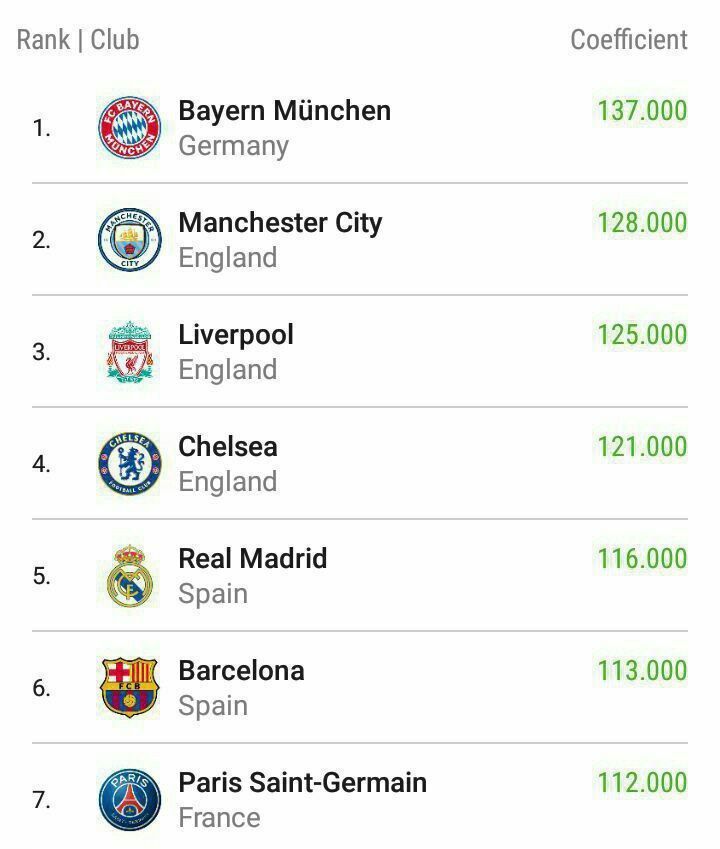
Task: Click the Liverpool club crest
Action: coord(129,352)
